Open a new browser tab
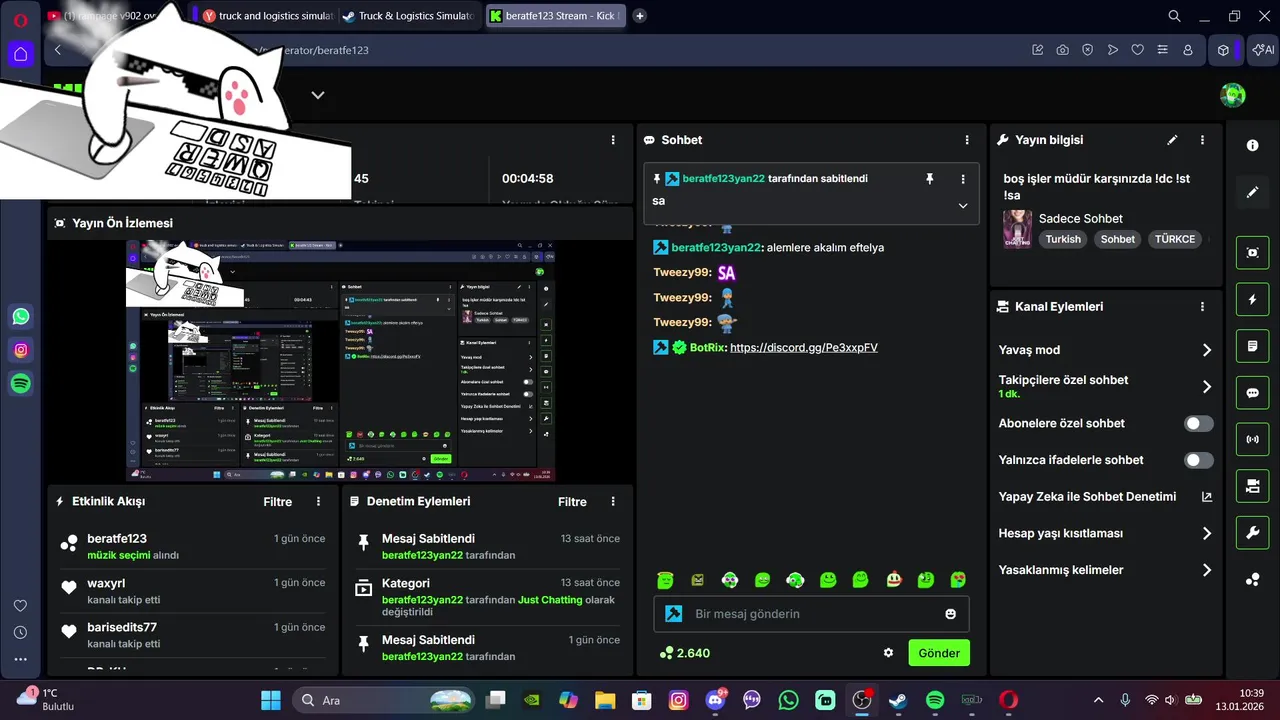The width and height of the screenshot is (1280, 720). tap(640, 16)
